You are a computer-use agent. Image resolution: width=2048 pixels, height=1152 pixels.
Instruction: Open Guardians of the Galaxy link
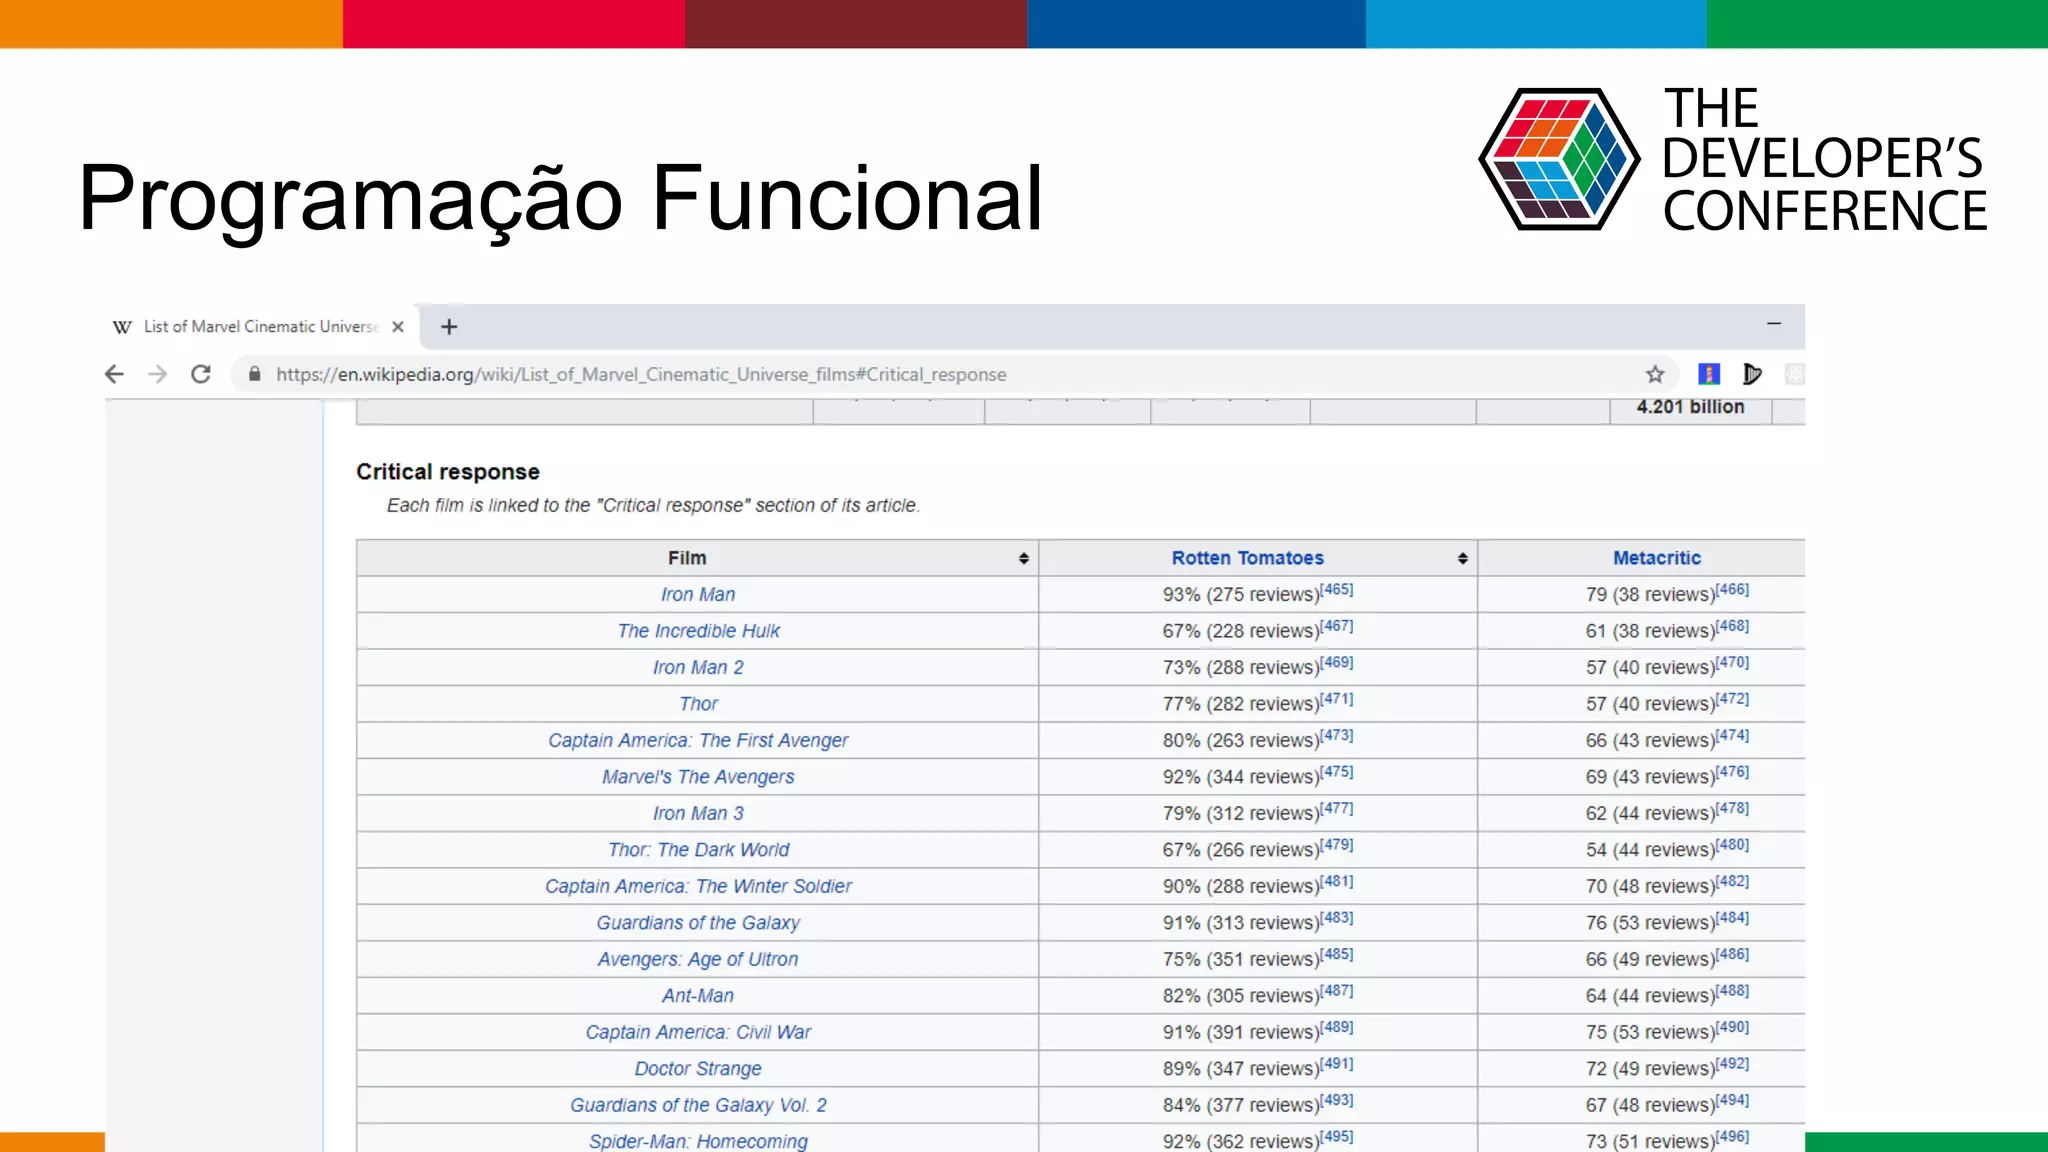[x=698, y=923]
